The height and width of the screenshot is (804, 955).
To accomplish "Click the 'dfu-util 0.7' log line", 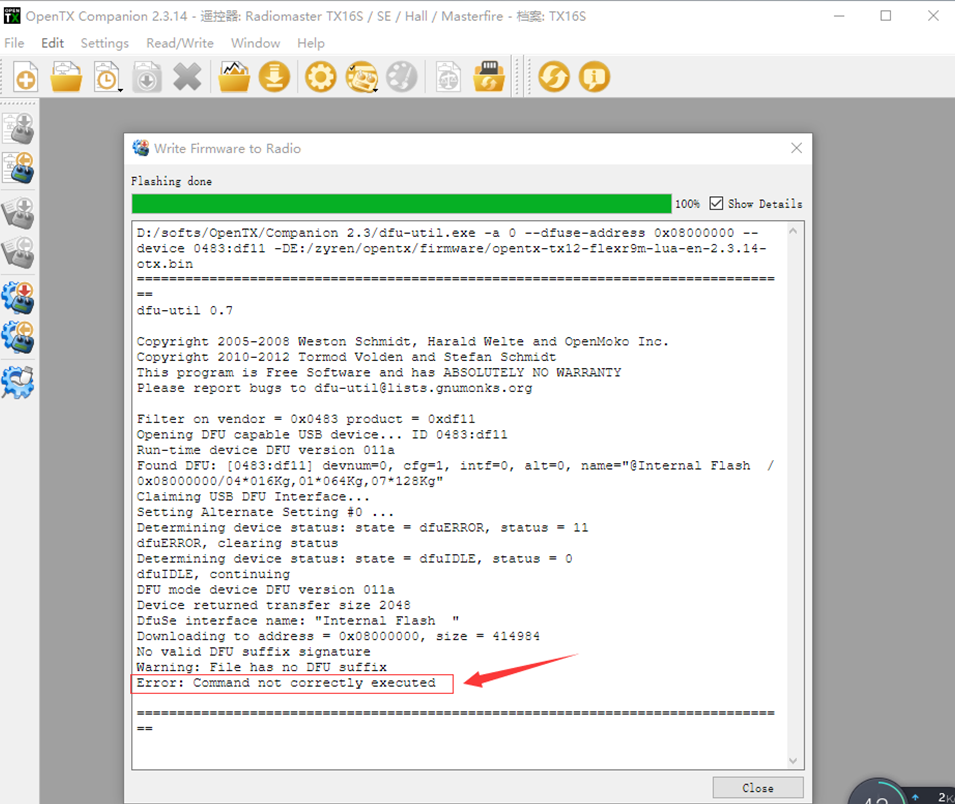I will [x=185, y=311].
